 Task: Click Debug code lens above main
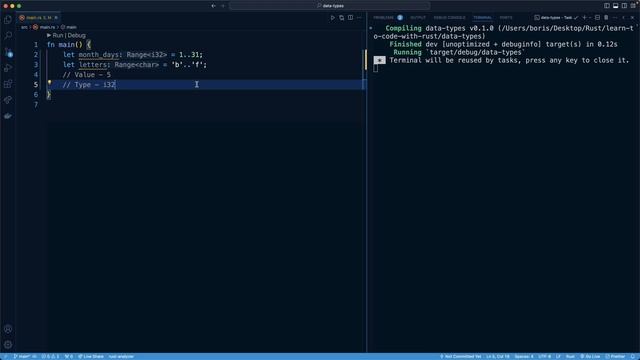coord(76,36)
